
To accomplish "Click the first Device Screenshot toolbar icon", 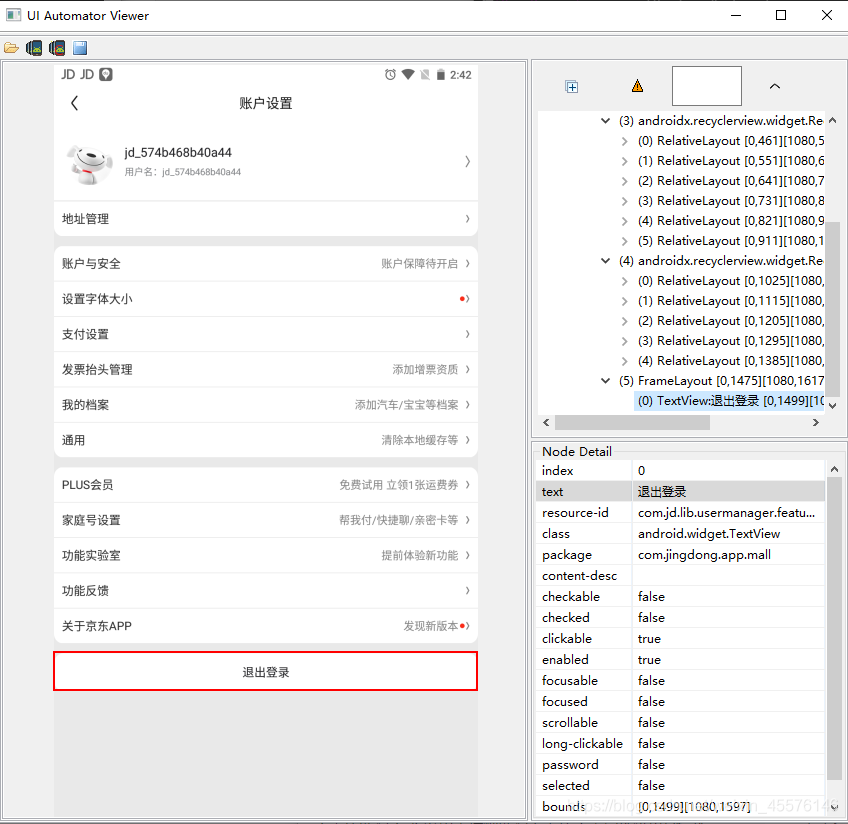I will pos(34,48).
